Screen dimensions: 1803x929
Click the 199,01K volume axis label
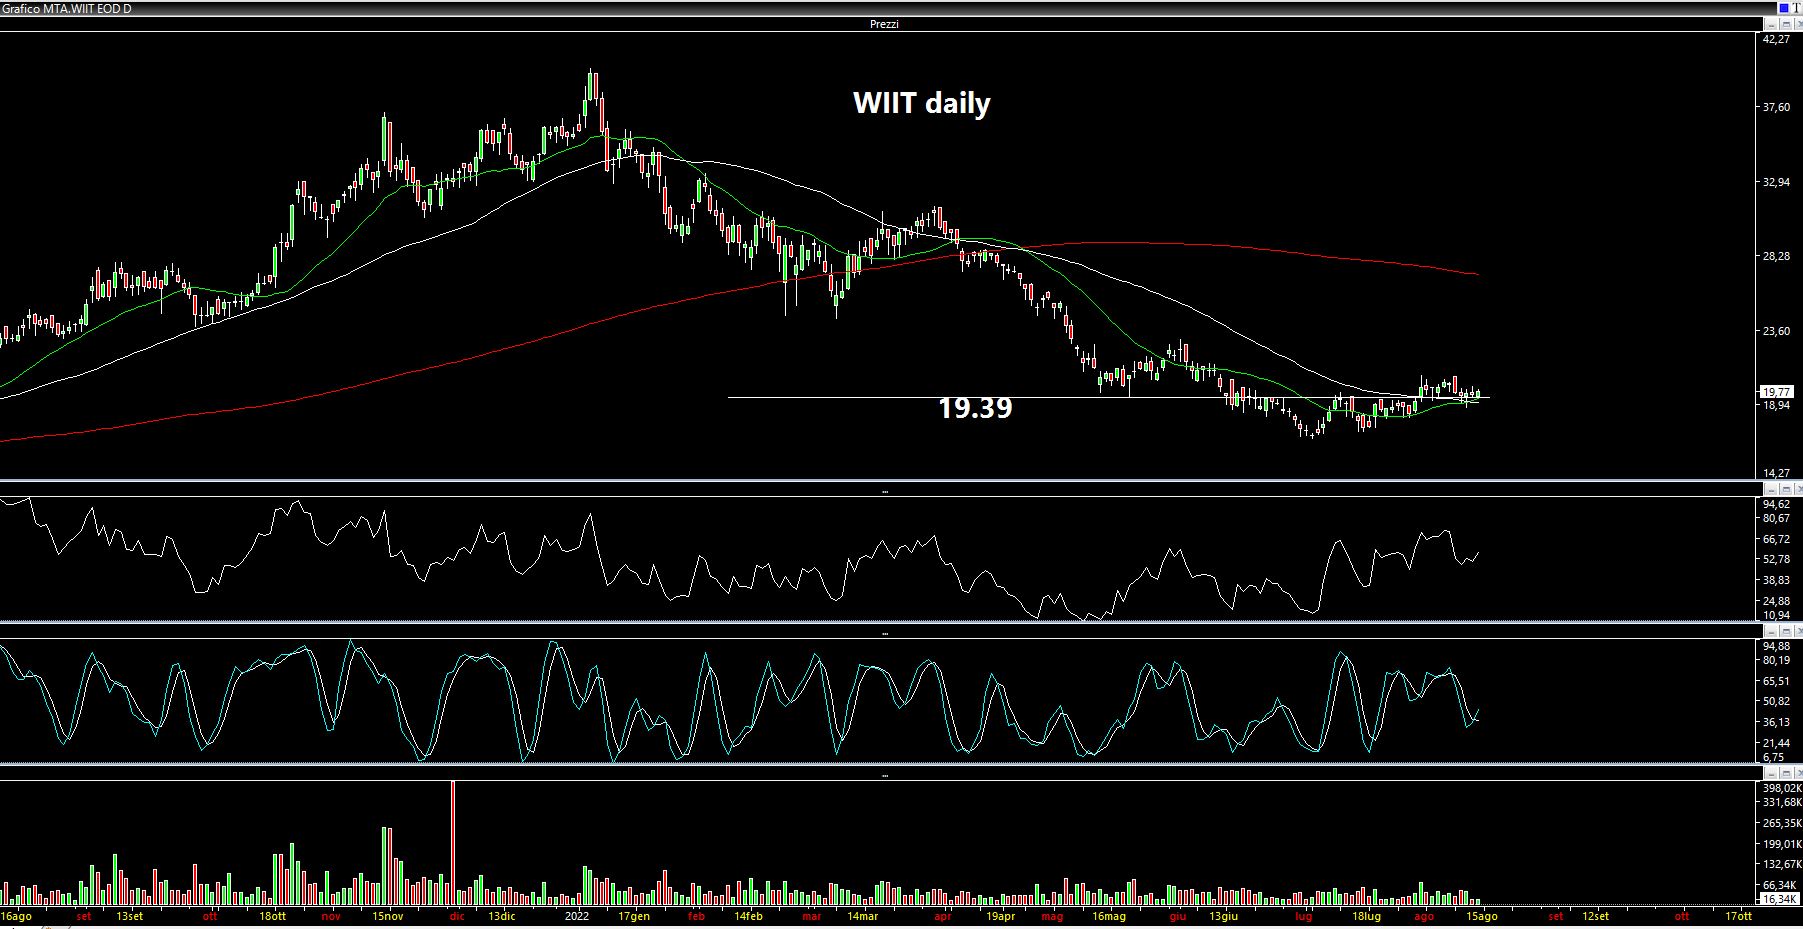(x=1782, y=844)
